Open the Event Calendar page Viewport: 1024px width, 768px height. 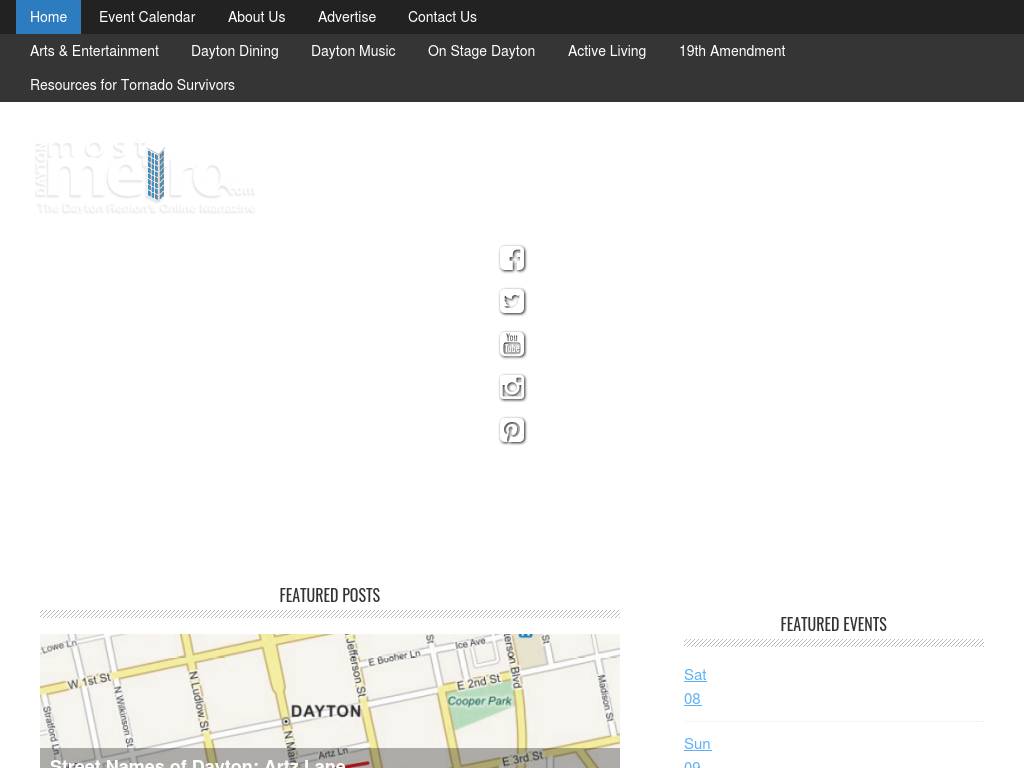click(147, 17)
